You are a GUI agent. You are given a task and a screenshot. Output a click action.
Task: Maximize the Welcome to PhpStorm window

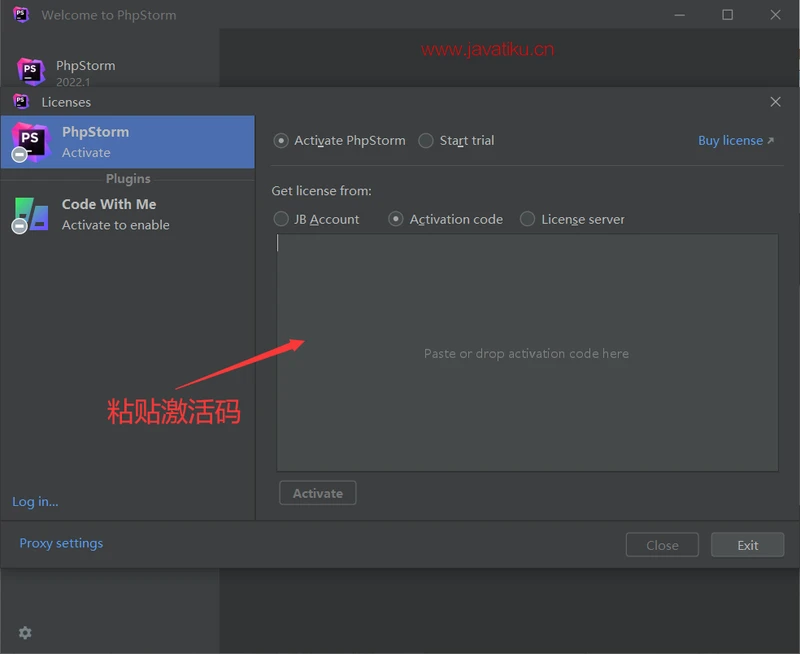coord(727,15)
